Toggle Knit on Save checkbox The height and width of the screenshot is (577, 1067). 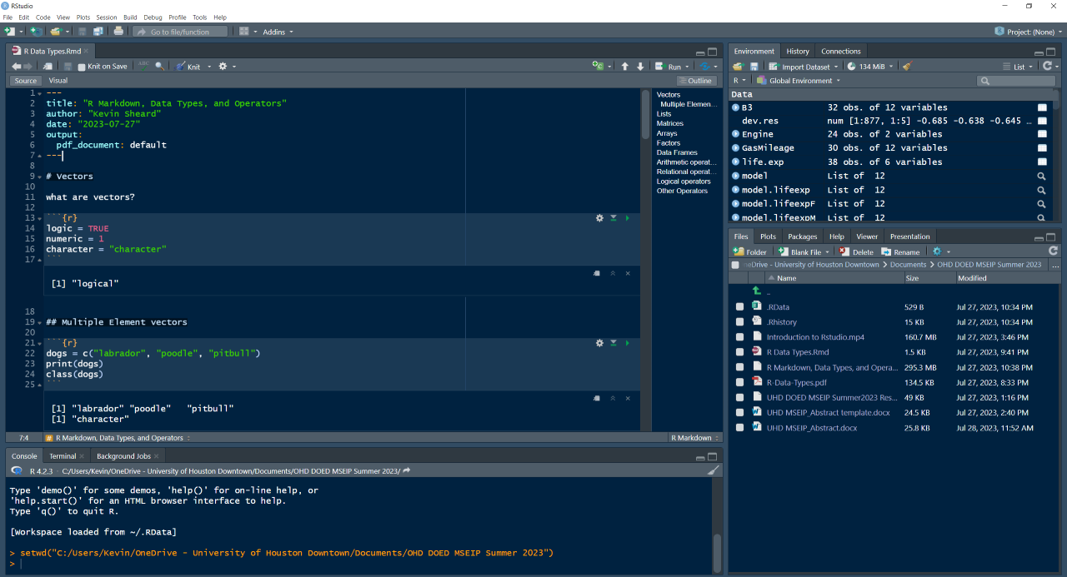[82, 67]
